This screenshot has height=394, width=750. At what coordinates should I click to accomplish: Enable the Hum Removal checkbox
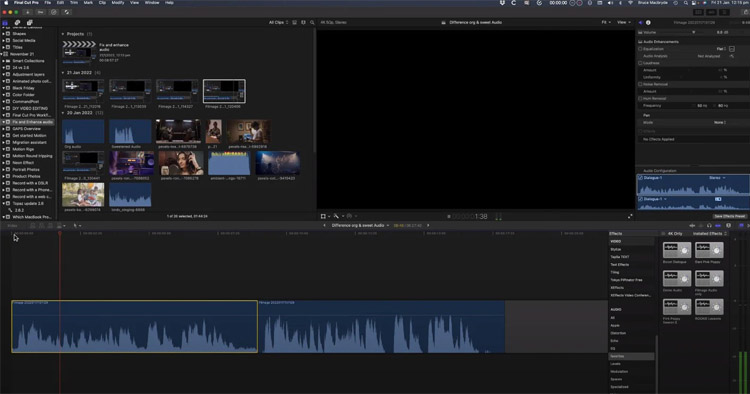point(640,98)
